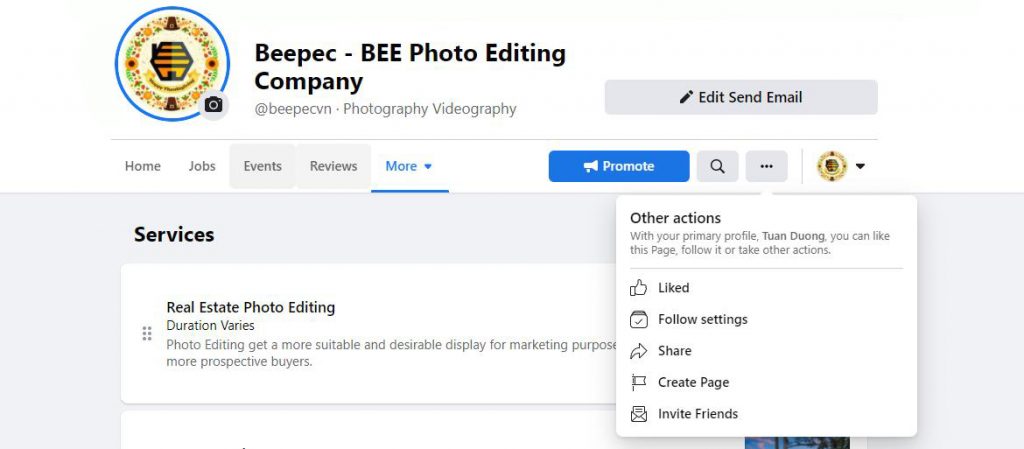
Task: Click the Invite Friends envelope icon
Action: tap(638, 414)
